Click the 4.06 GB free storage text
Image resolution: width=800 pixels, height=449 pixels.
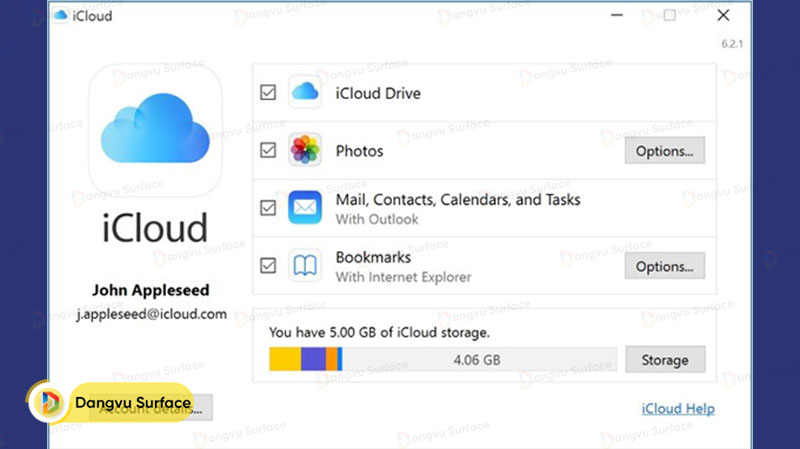(x=477, y=360)
